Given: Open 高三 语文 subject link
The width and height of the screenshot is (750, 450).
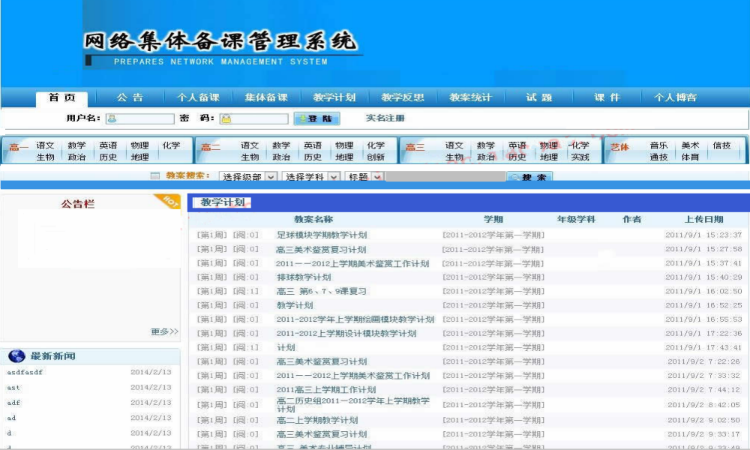Looking at the screenshot, I should (454, 145).
